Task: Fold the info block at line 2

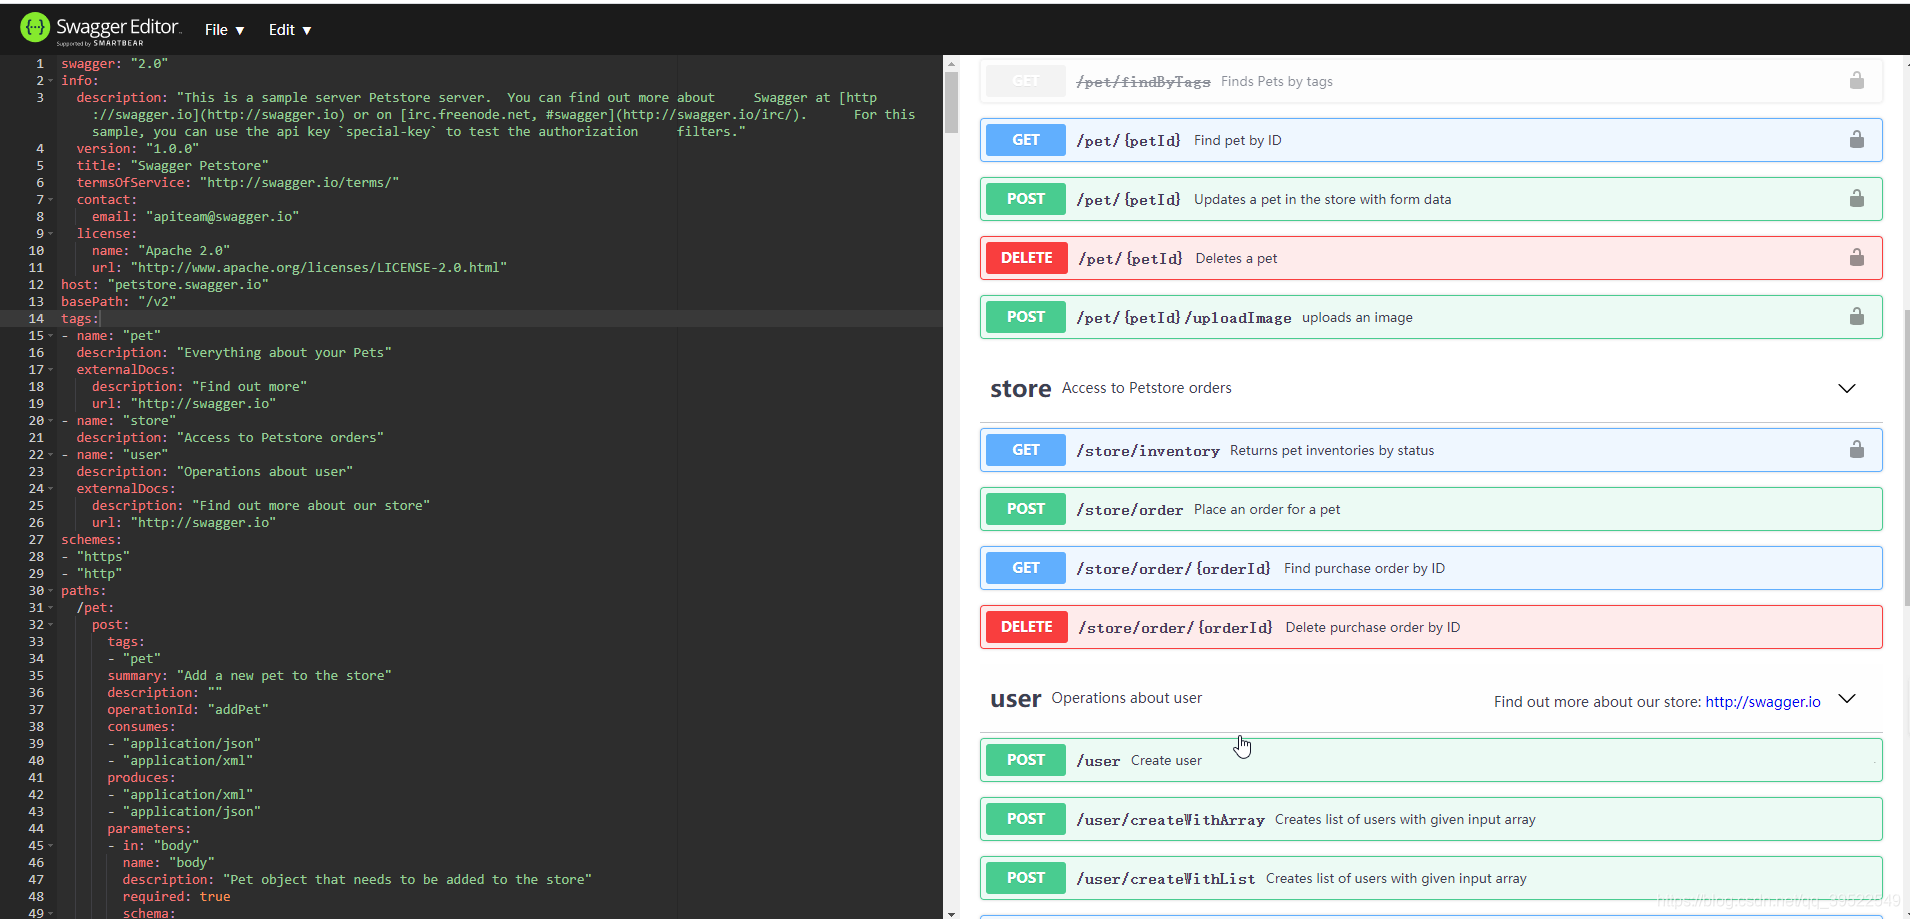Action: pos(51,81)
